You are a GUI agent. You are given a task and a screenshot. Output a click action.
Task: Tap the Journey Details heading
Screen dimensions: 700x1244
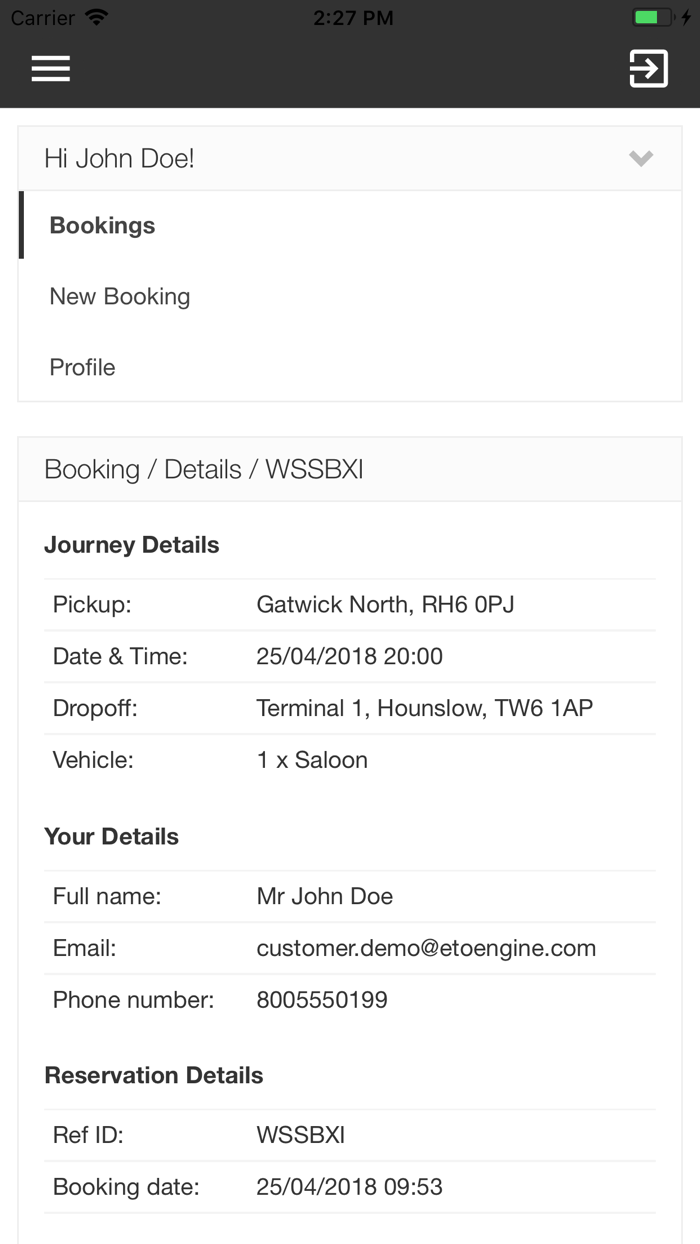click(132, 545)
